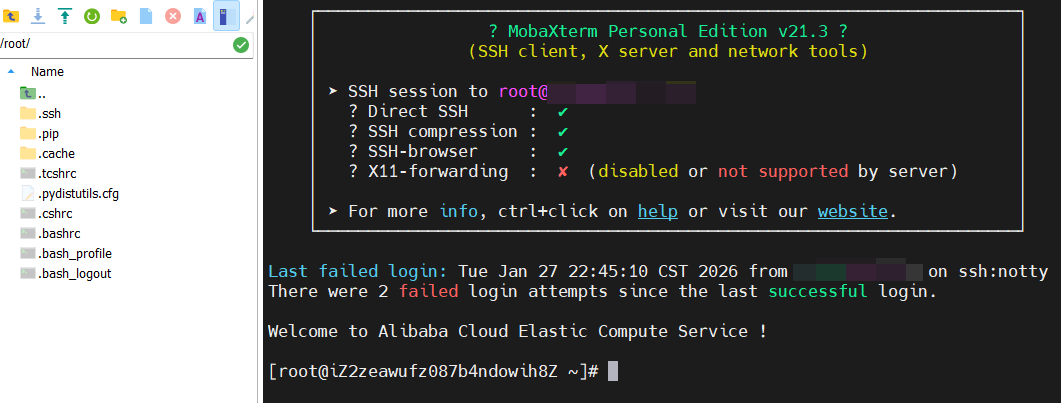Image resolution: width=1061 pixels, height=403 pixels.
Task: Select the .pydistutils.cfg file
Action: tap(70, 193)
